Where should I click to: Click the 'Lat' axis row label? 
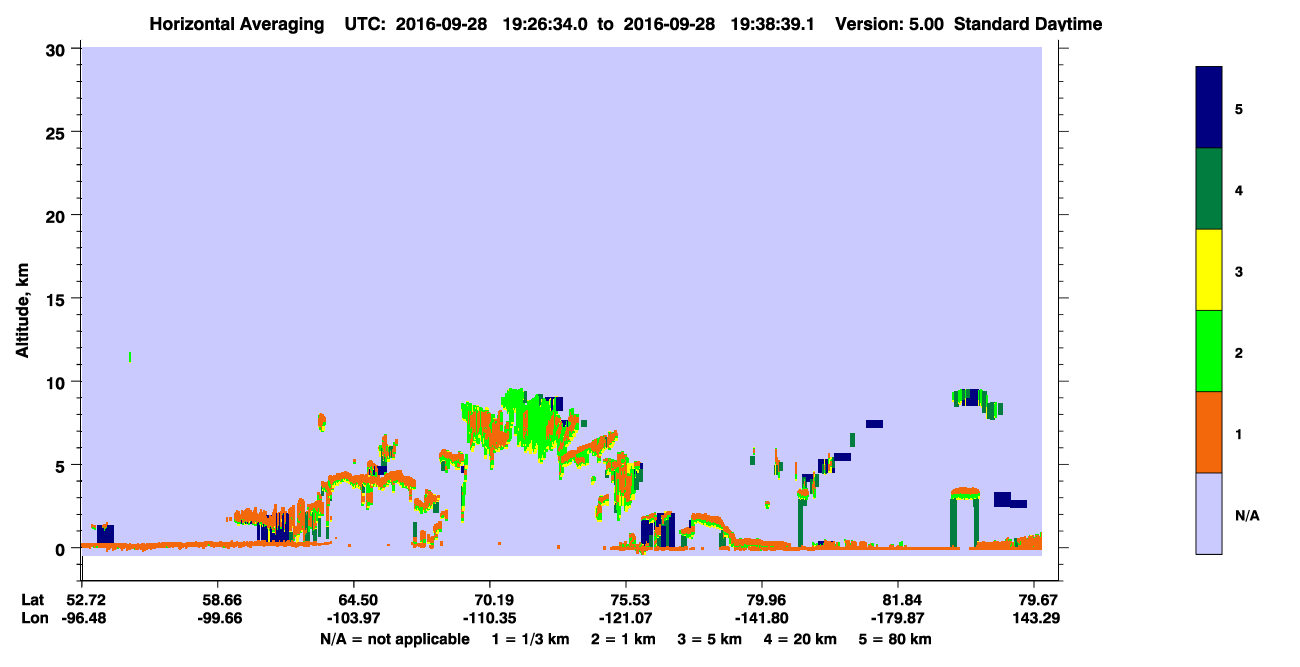coord(33,600)
